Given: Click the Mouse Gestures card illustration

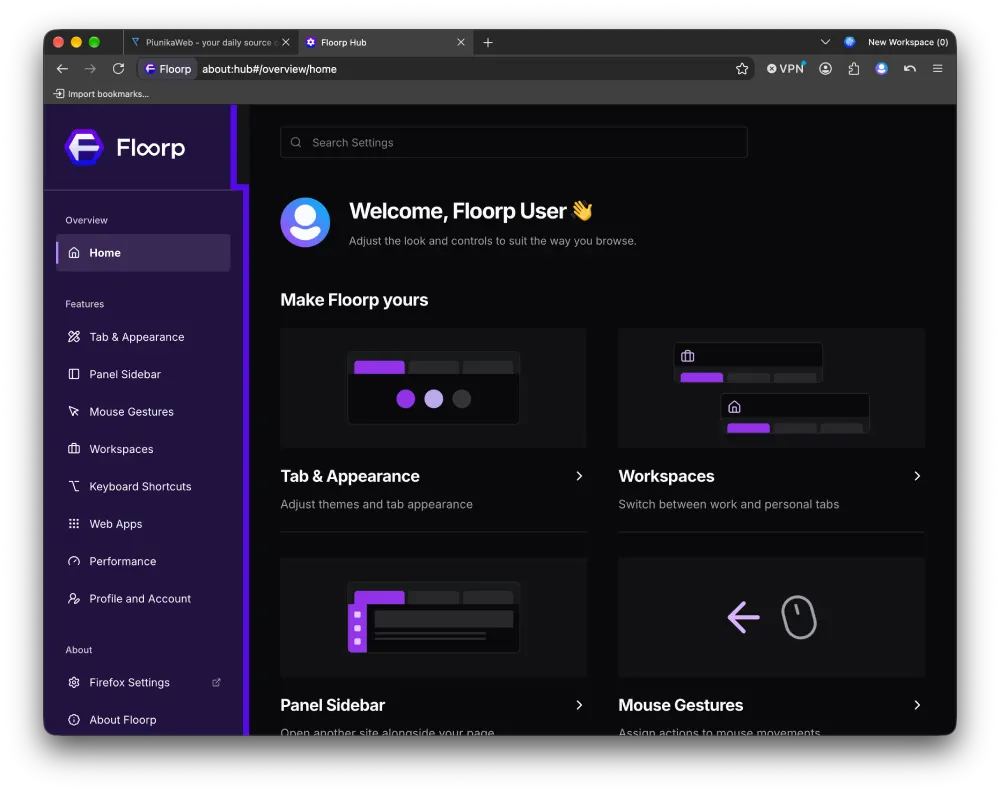Looking at the screenshot, I should [771, 617].
